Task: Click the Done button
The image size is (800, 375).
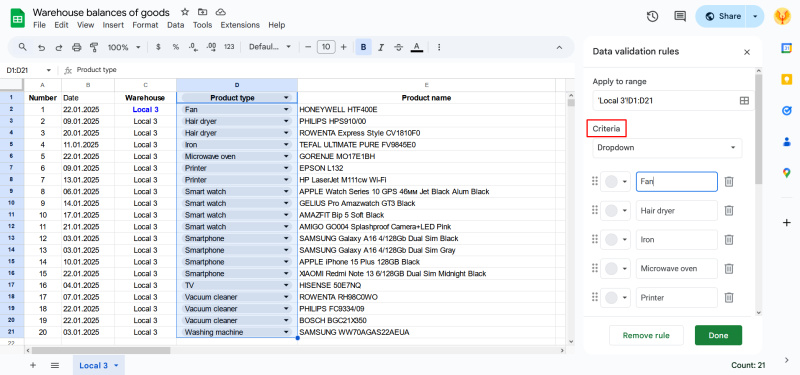Action: pyautogui.click(x=718, y=335)
